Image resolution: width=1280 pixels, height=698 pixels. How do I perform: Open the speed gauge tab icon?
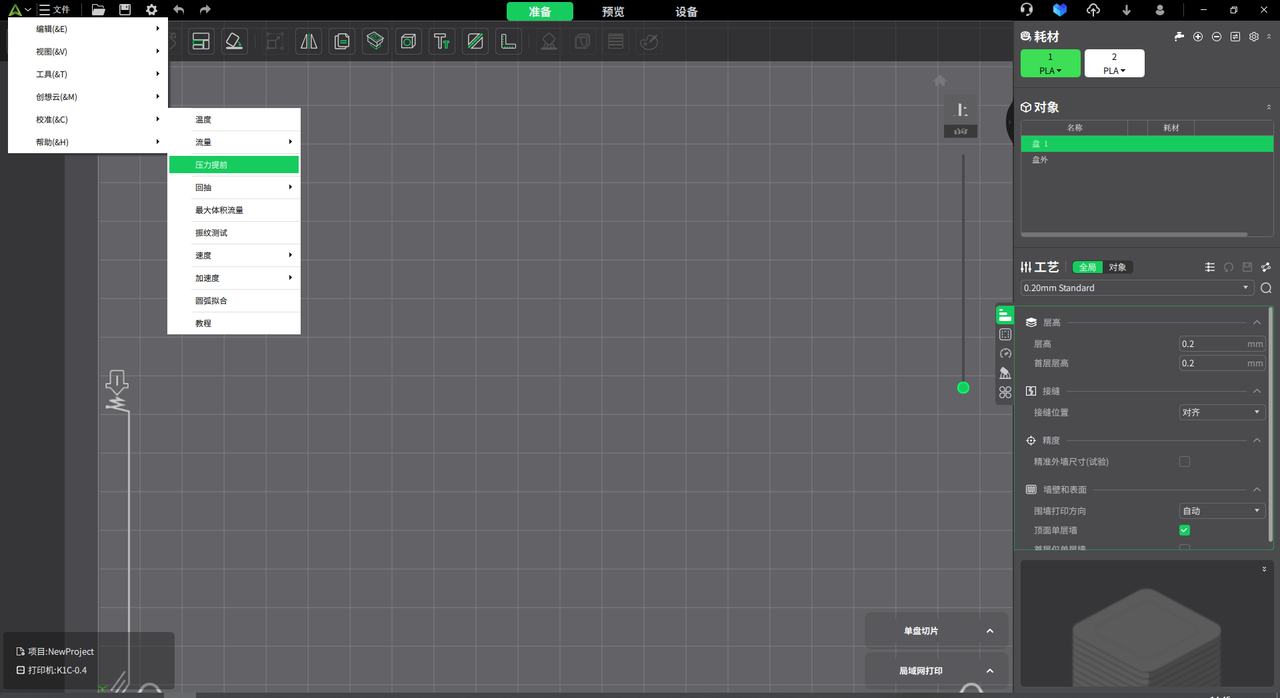coord(1005,353)
